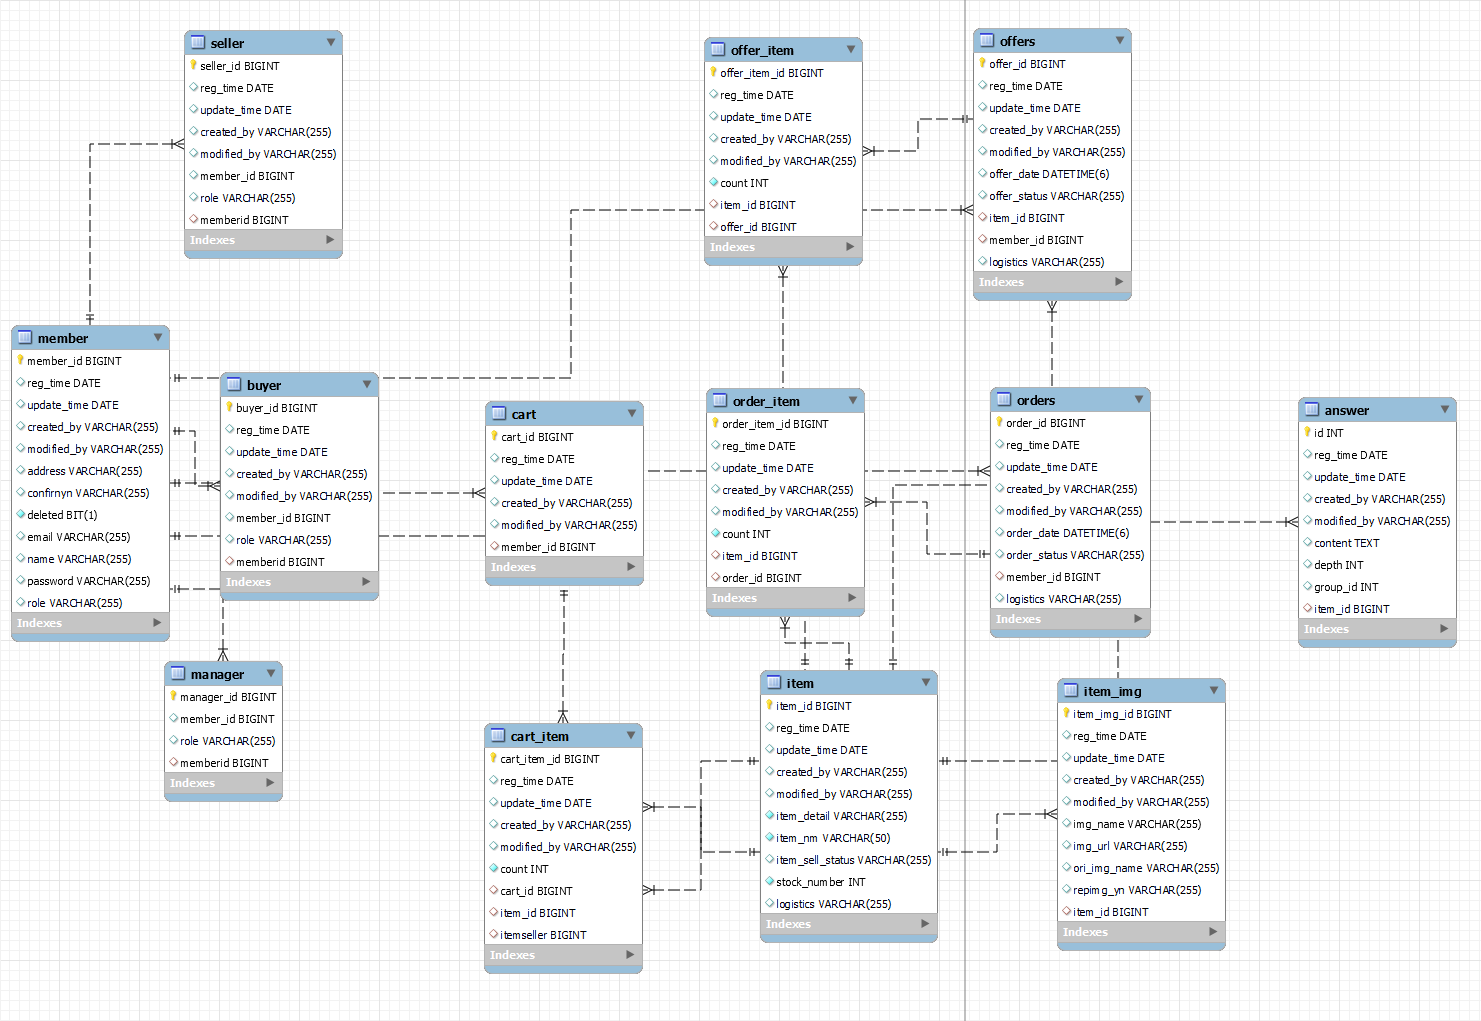Viewport: 1481px width, 1021px height.
Task: Expand Indexes section of item table
Action: 925,924
